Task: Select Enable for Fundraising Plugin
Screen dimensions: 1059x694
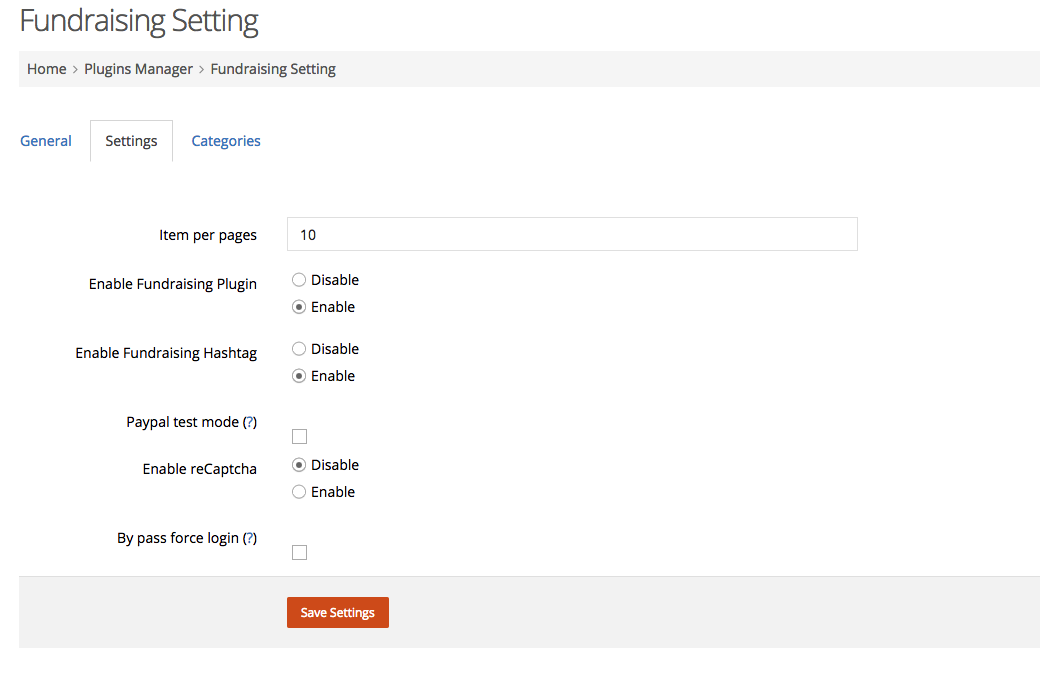Action: pyautogui.click(x=299, y=307)
